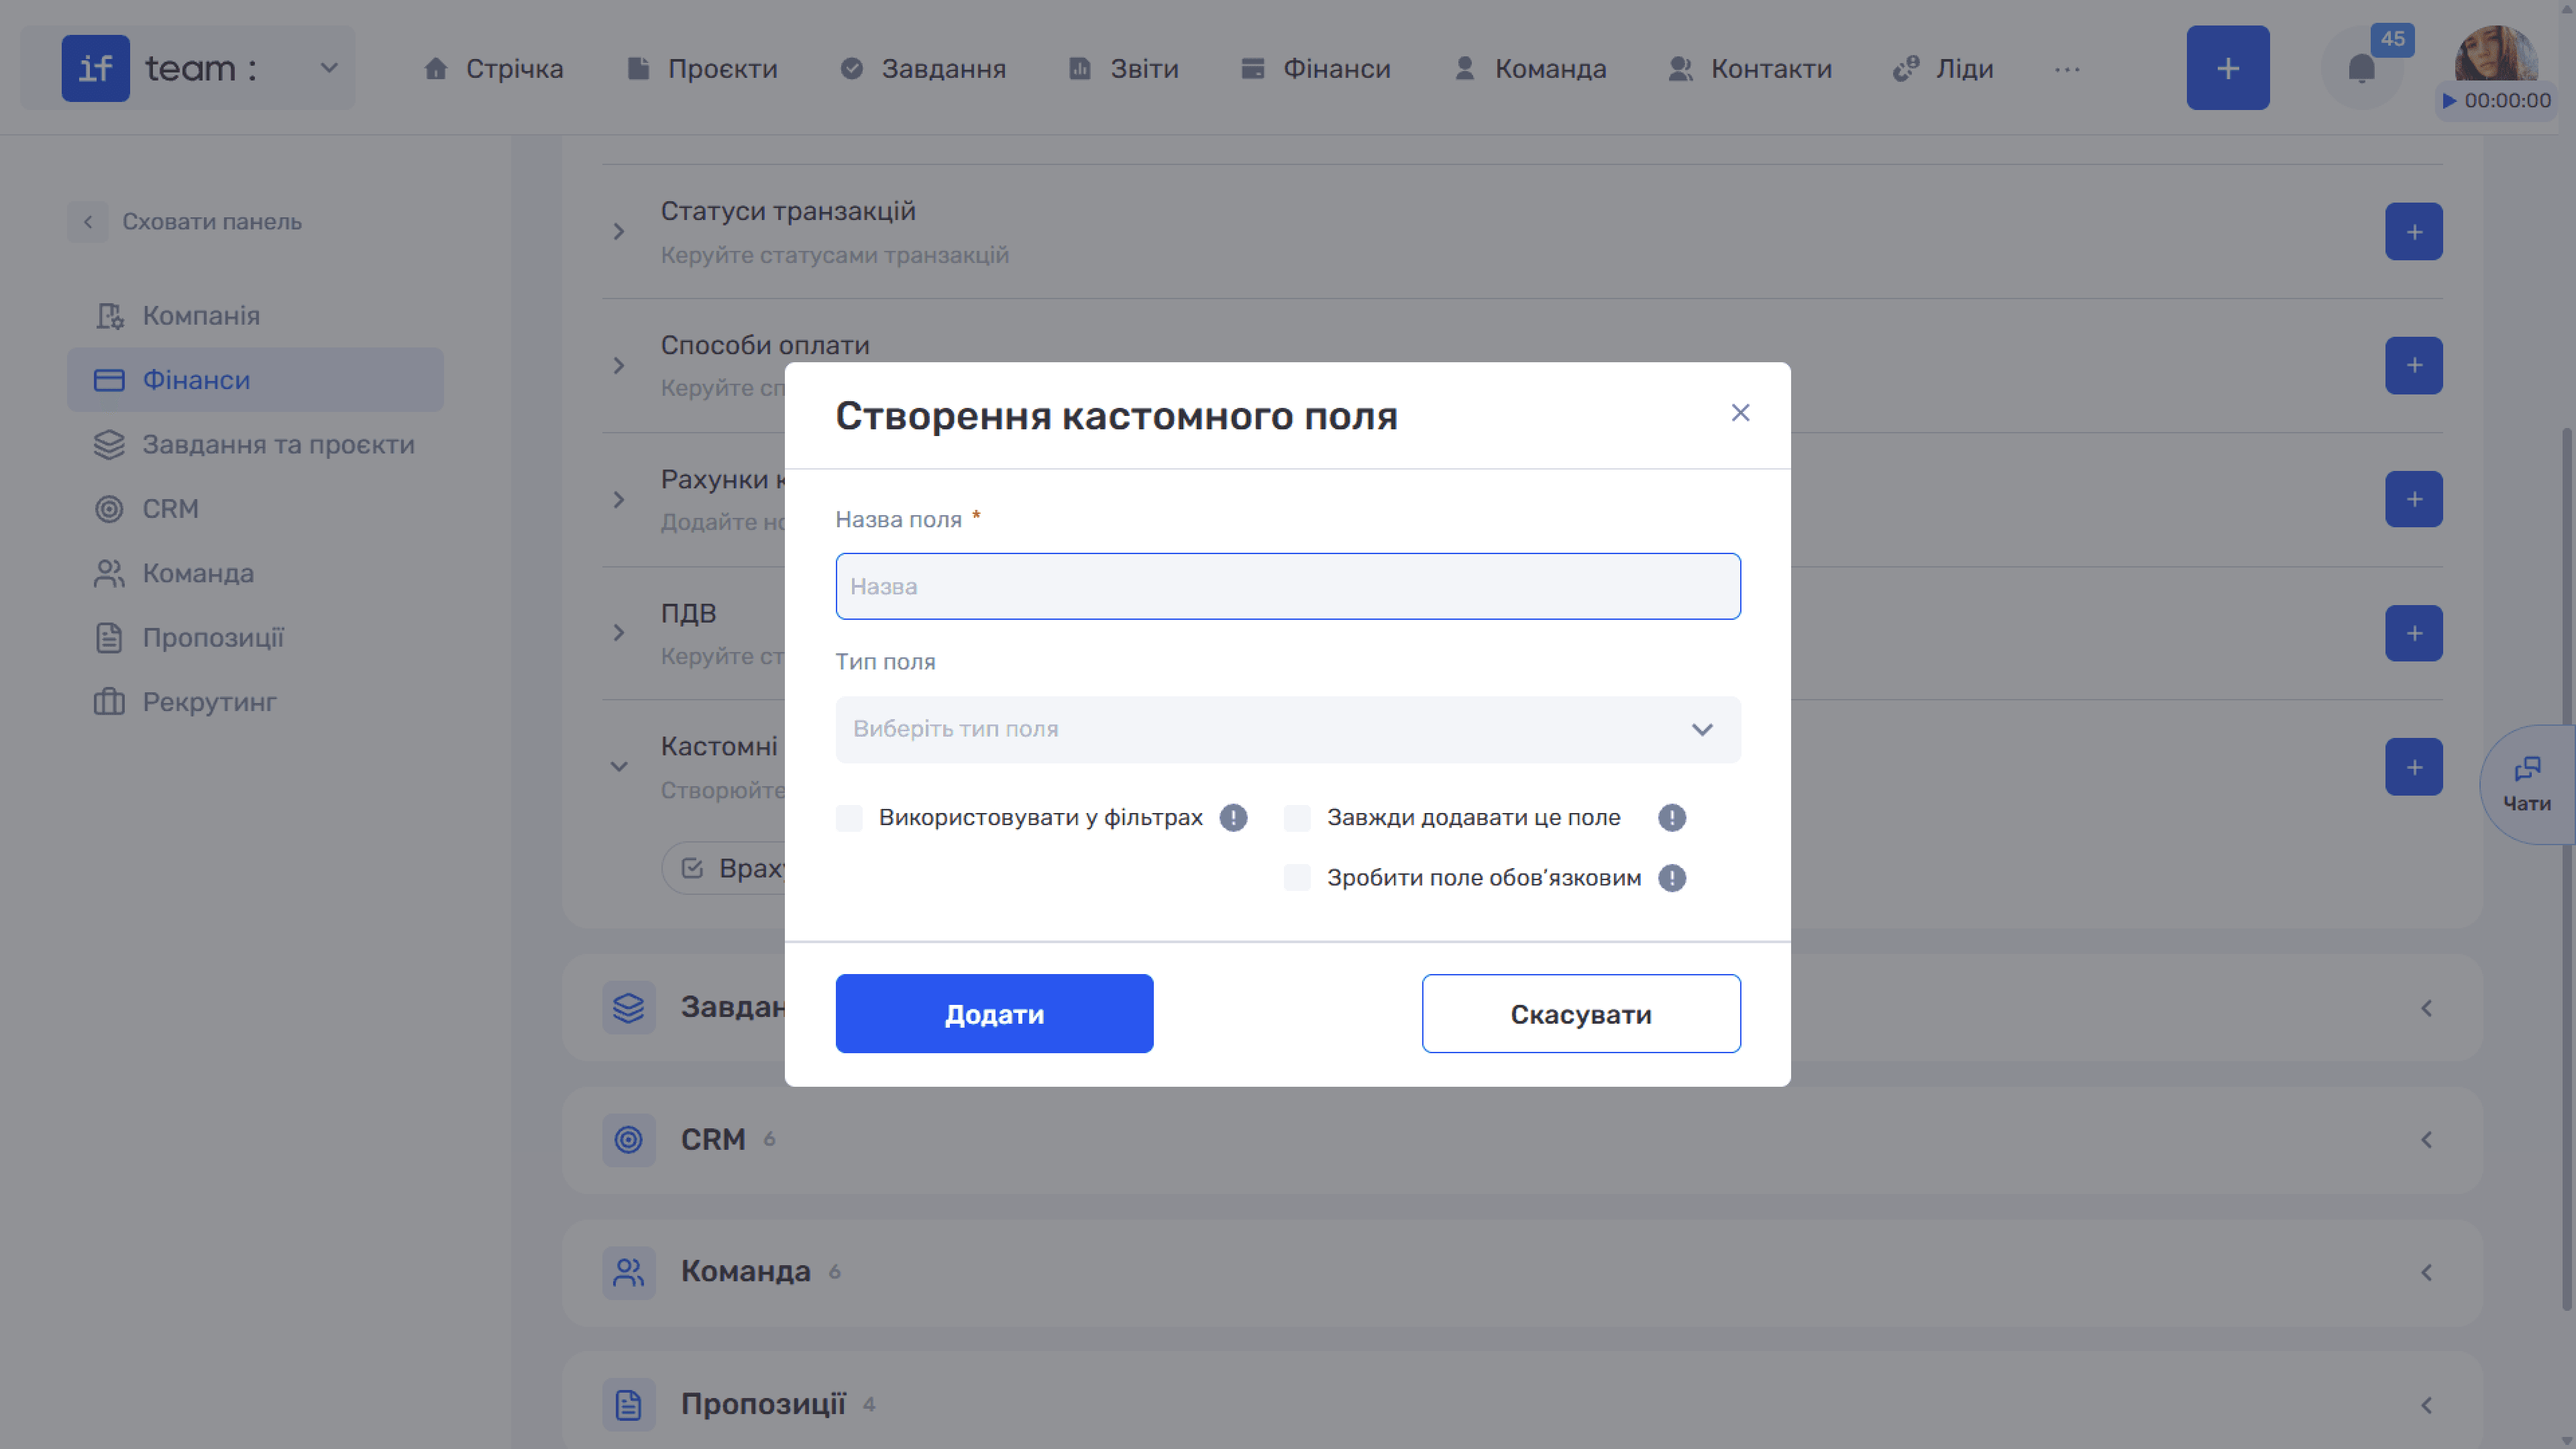
Task: Select CRM in settings sidebar
Action: coord(255,509)
